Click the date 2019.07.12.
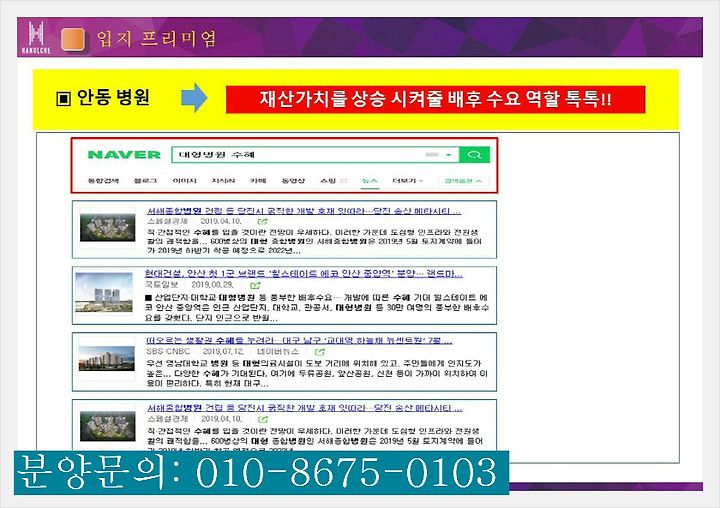 click(x=224, y=352)
